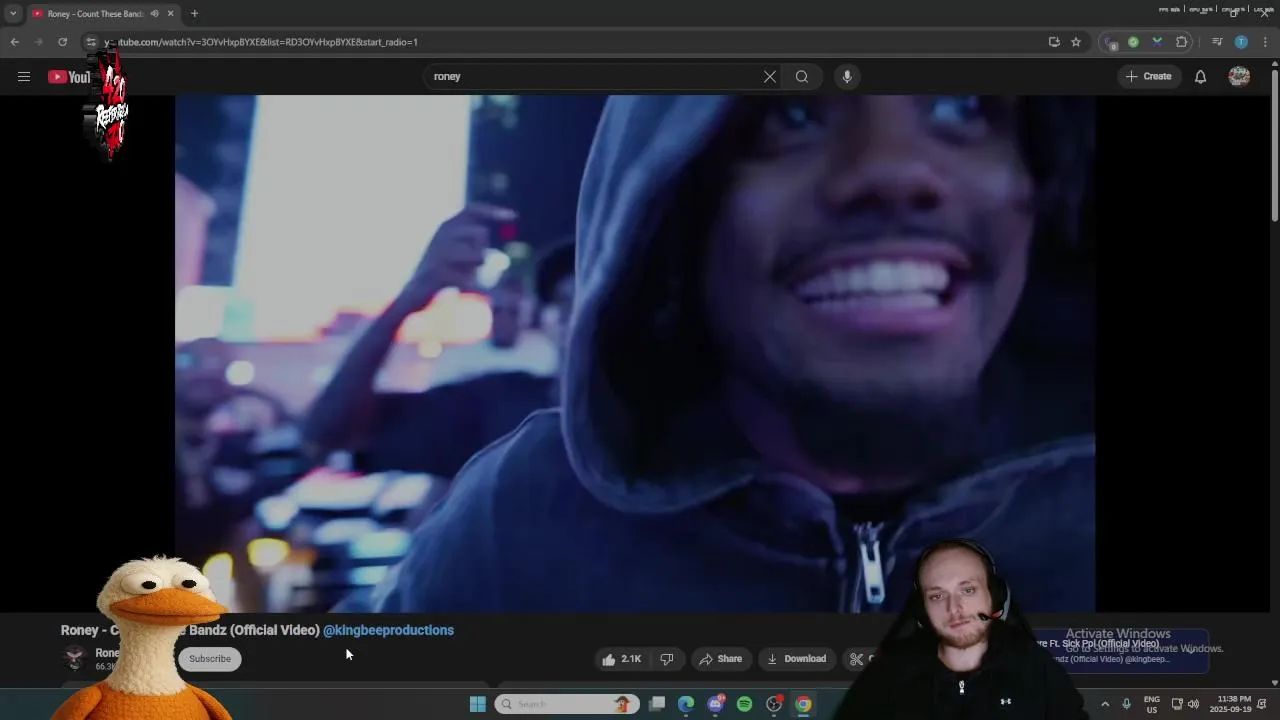Click the Windows taskbar search box
This screenshot has height=720, width=1280.
(x=566, y=704)
